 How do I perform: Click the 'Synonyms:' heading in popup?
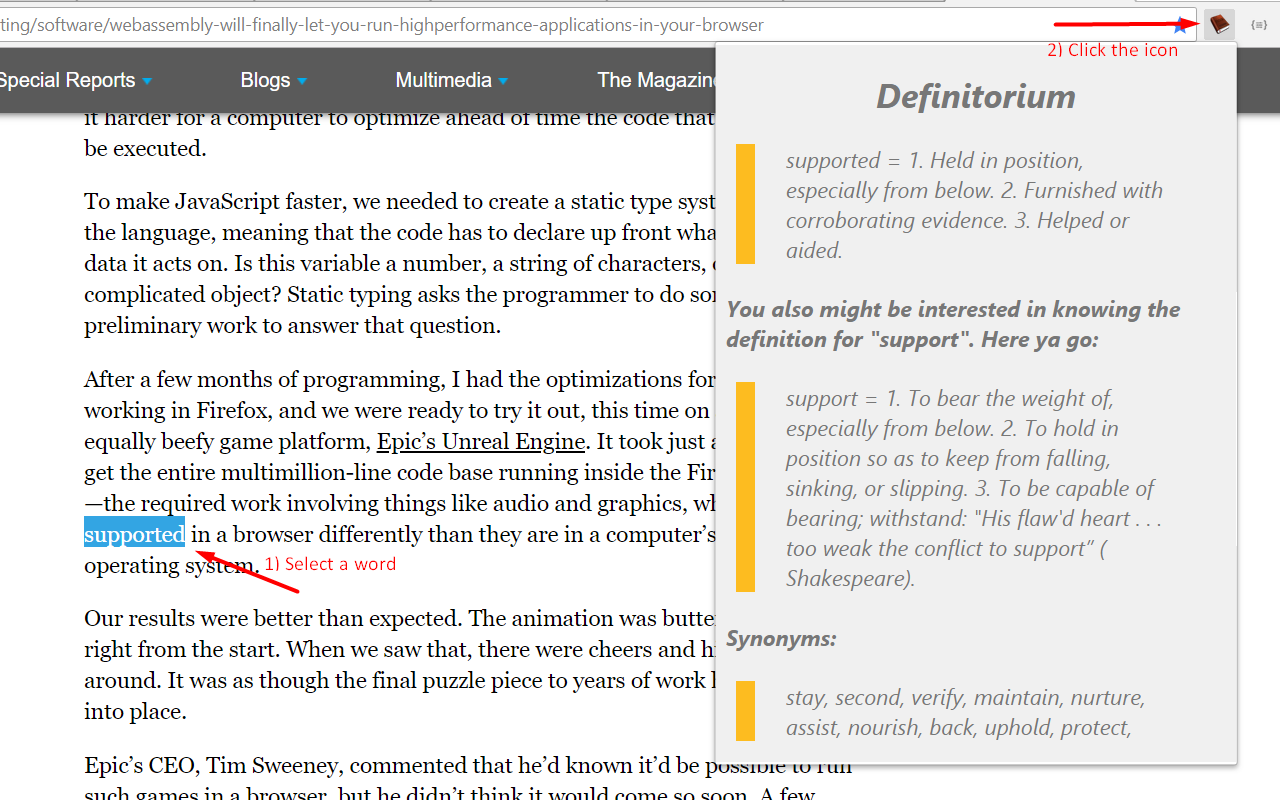[781, 638]
